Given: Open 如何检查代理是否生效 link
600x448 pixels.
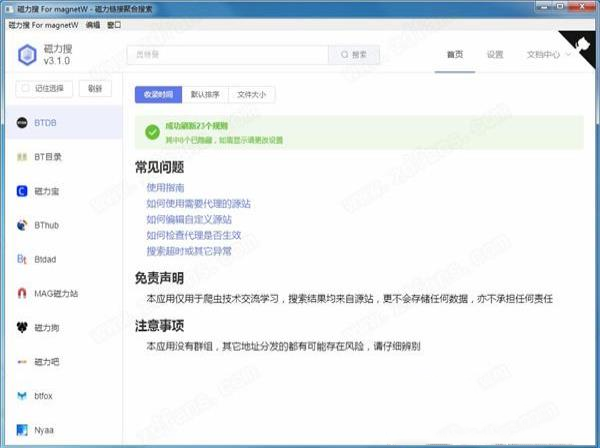Looking at the screenshot, I should tap(194, 235).
